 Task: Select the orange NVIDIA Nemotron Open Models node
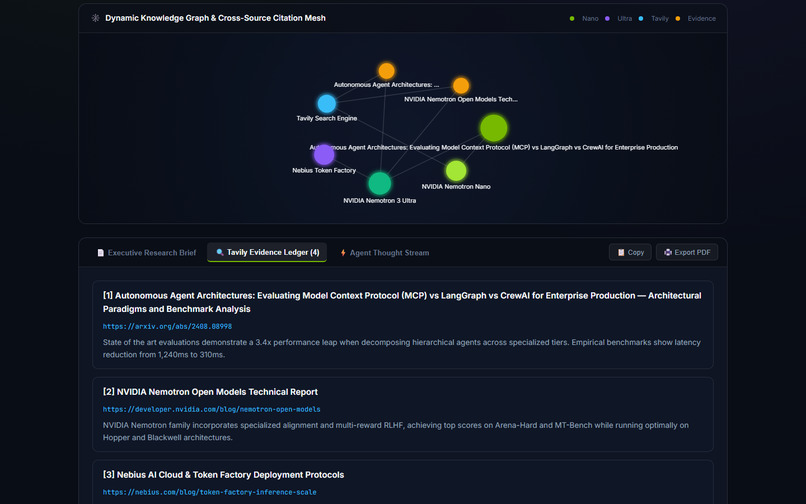(461, 85)
